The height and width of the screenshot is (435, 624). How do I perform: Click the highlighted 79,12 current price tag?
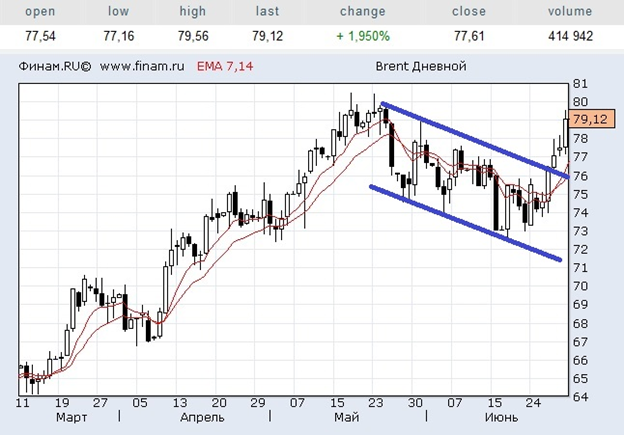[592, 120]
